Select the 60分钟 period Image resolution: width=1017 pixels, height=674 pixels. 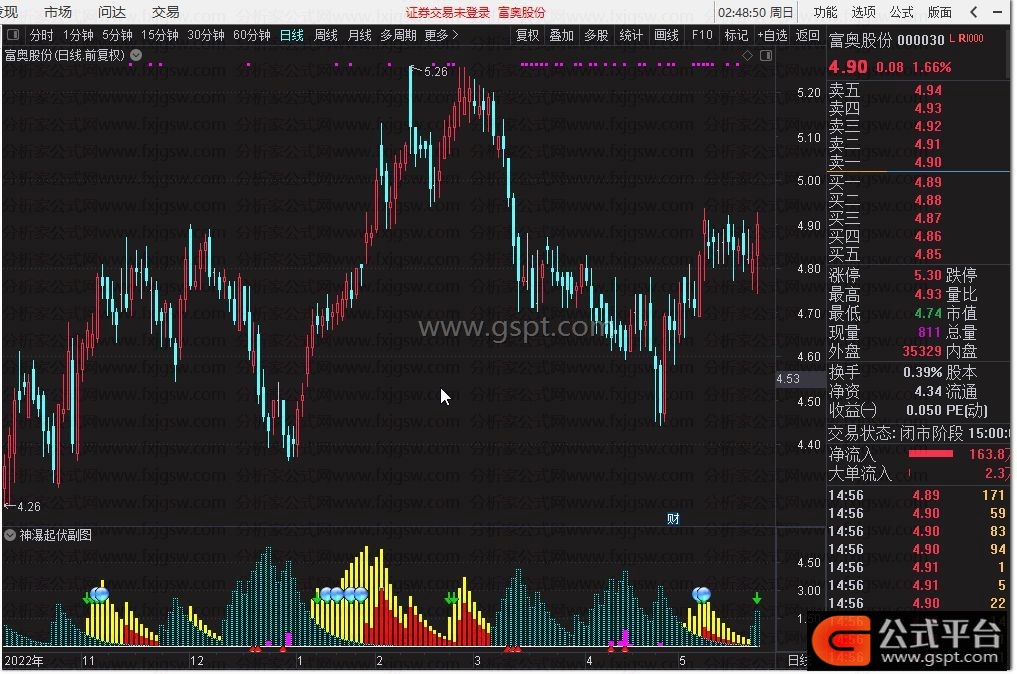(x=252, y=35)
